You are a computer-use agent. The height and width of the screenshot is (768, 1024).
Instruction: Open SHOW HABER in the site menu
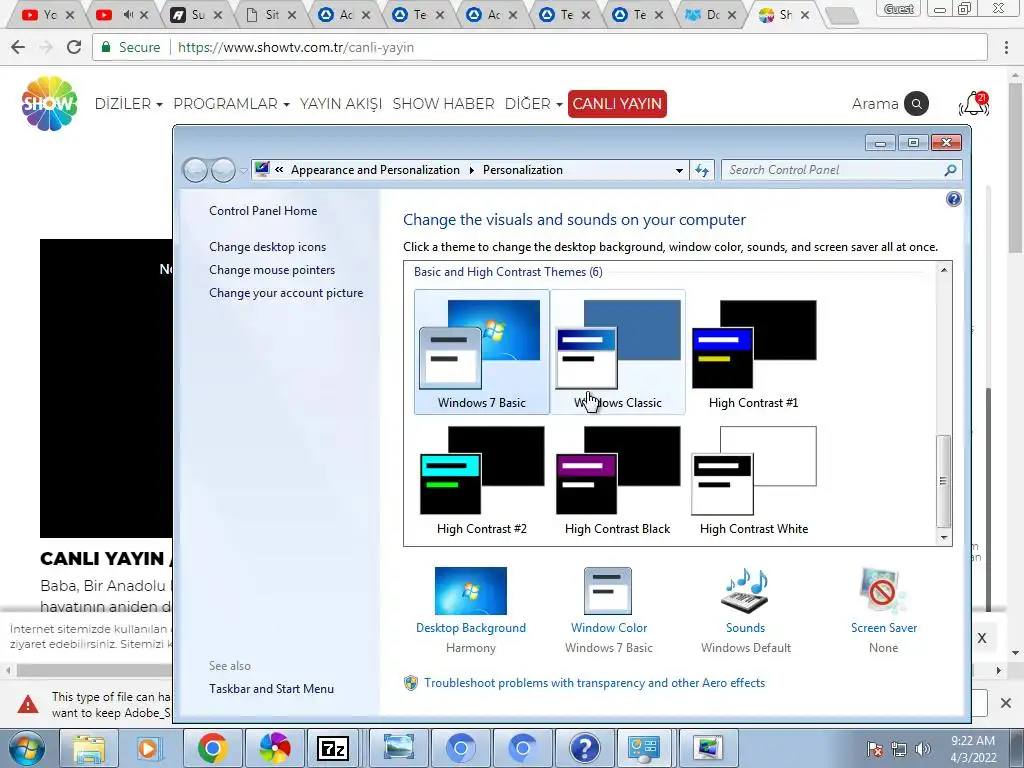pos(443,104)
